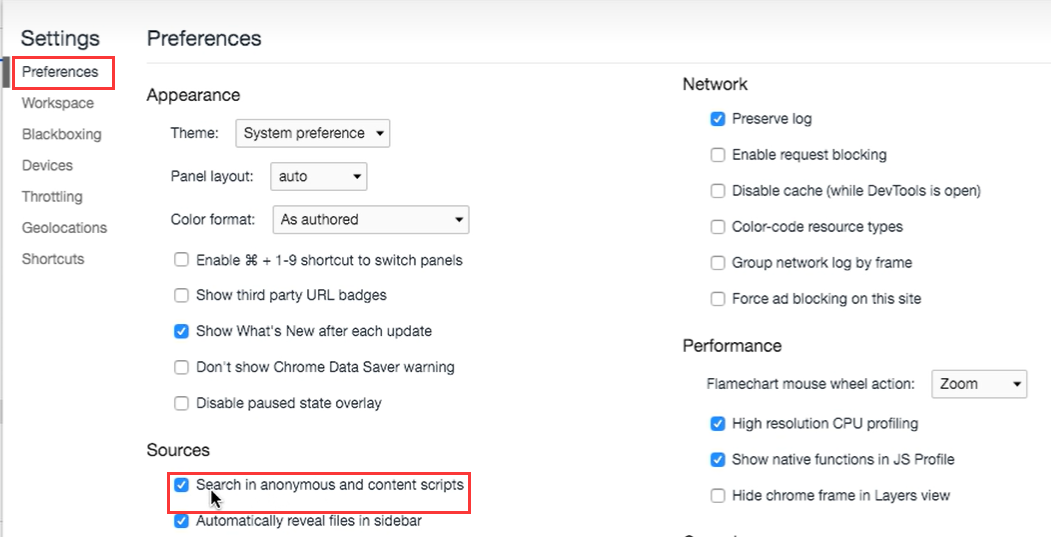
Task: Tick Disable cache while DevTools is open
Action: pos(718,191)
